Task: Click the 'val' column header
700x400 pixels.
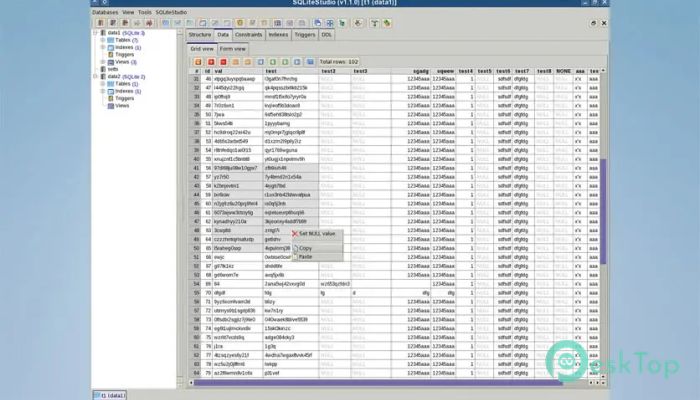Action: tap(238, 71)
